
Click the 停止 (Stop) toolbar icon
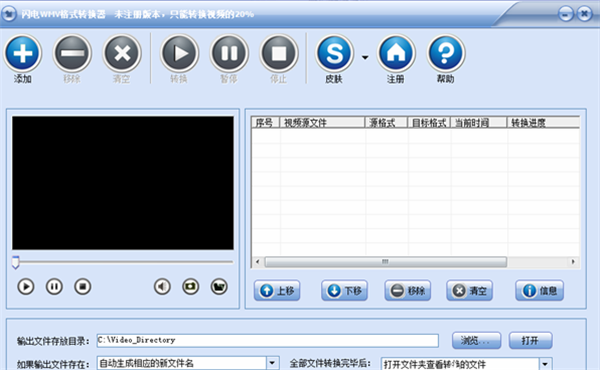279,53
